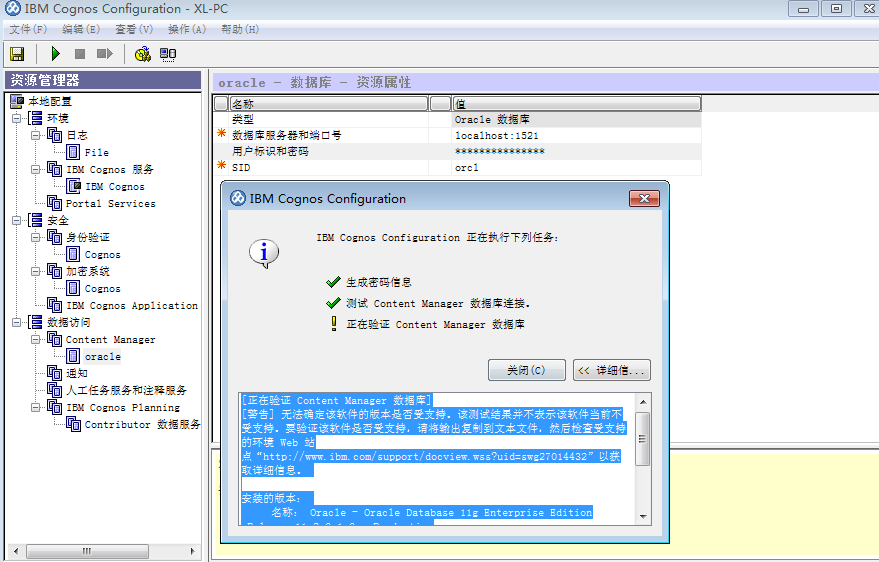Open the 文件(F) menu
The width and height of the screenshot is (879, 562).
point(28,29)
